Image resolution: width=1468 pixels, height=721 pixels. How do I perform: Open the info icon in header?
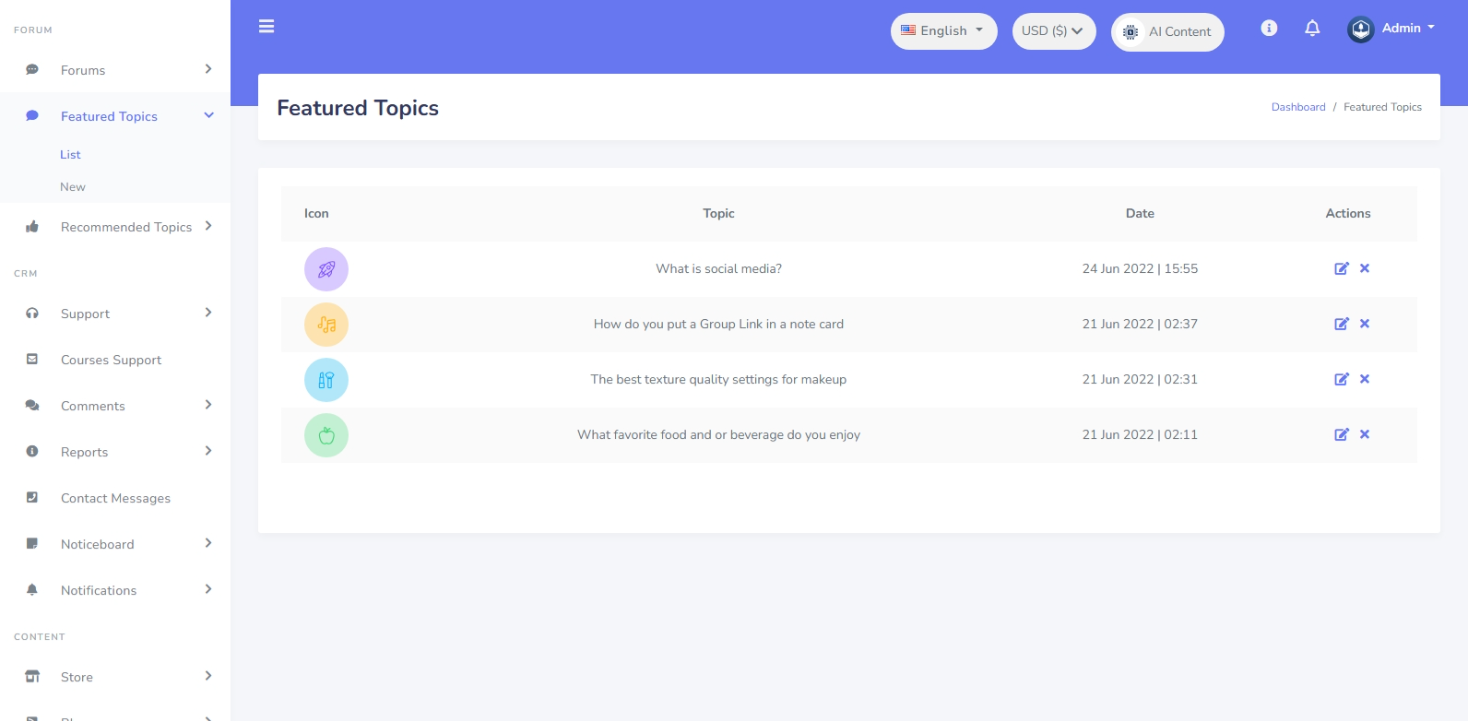[1269, 28]
